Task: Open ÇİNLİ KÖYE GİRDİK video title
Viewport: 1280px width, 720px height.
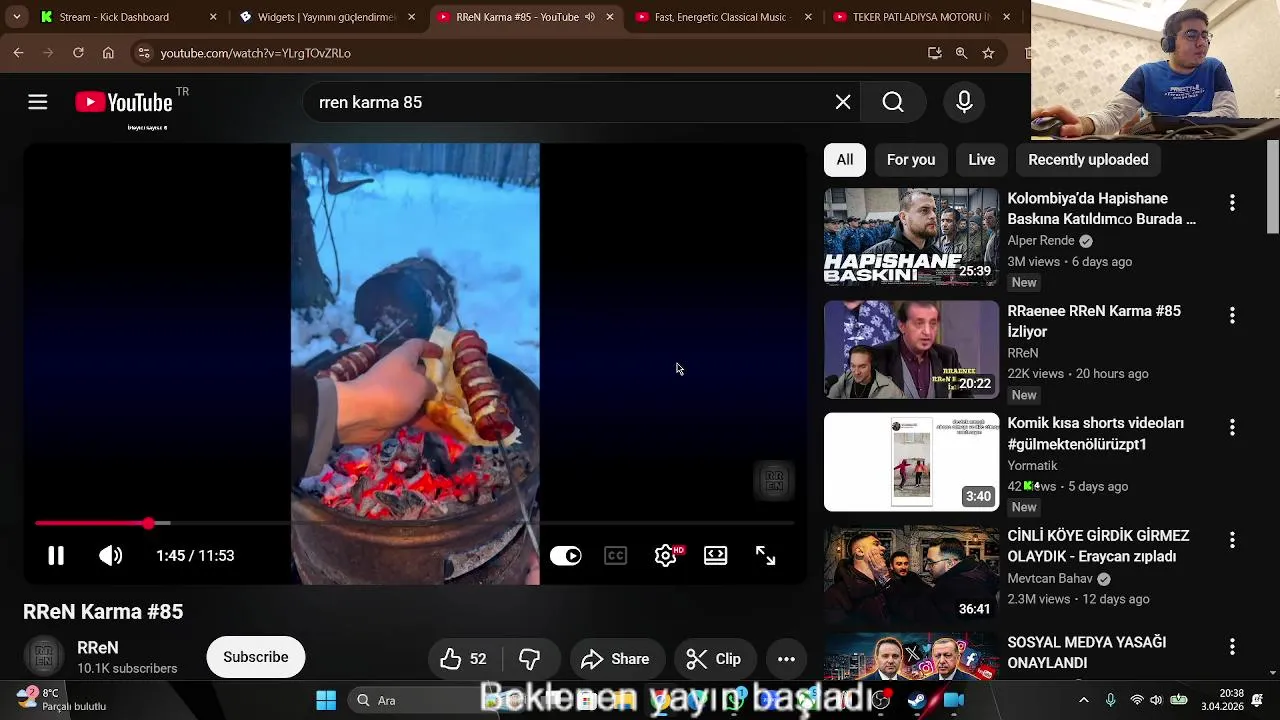Action: tap(1098, 546)
